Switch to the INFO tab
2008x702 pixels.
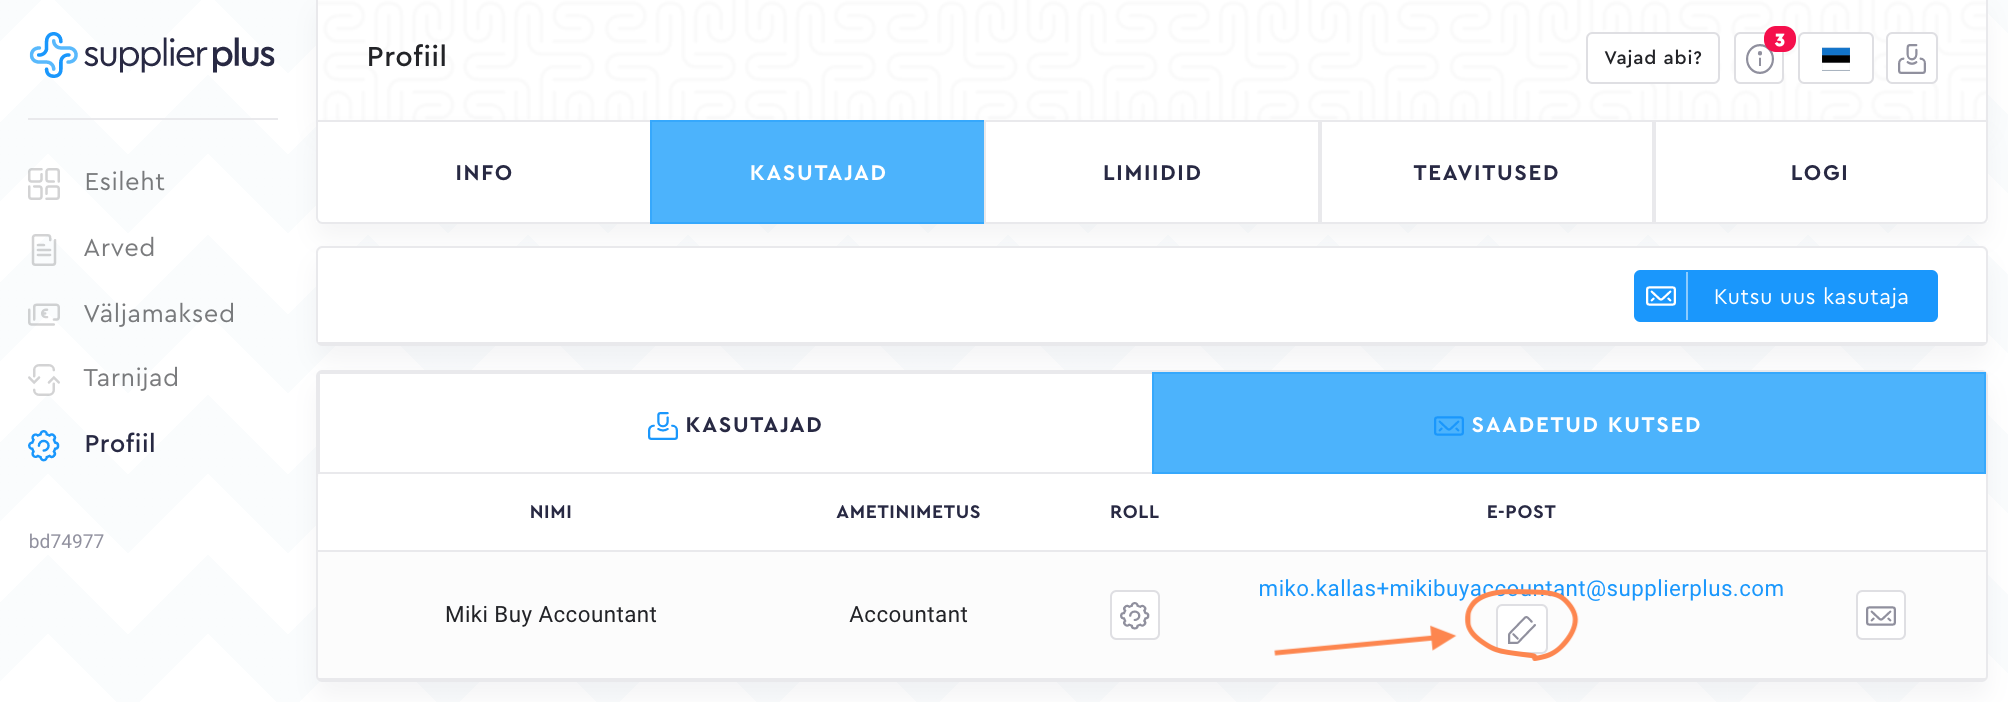click(484, 173)
